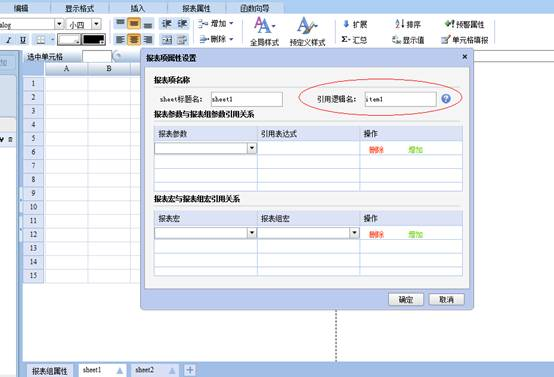
Task: Toggle right horizontal alignment
Action: tap(148, 40)
